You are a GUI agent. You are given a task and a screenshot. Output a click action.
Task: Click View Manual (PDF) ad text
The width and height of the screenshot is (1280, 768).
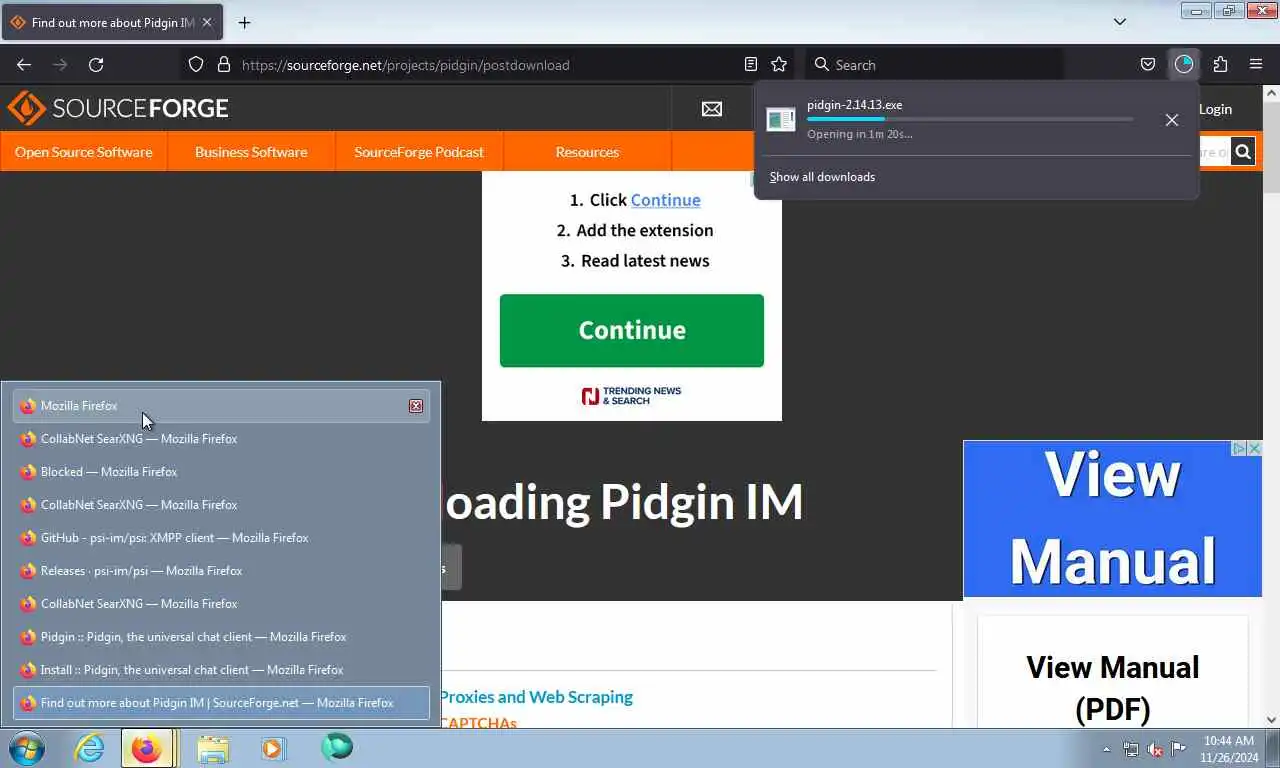[1112, 688]
